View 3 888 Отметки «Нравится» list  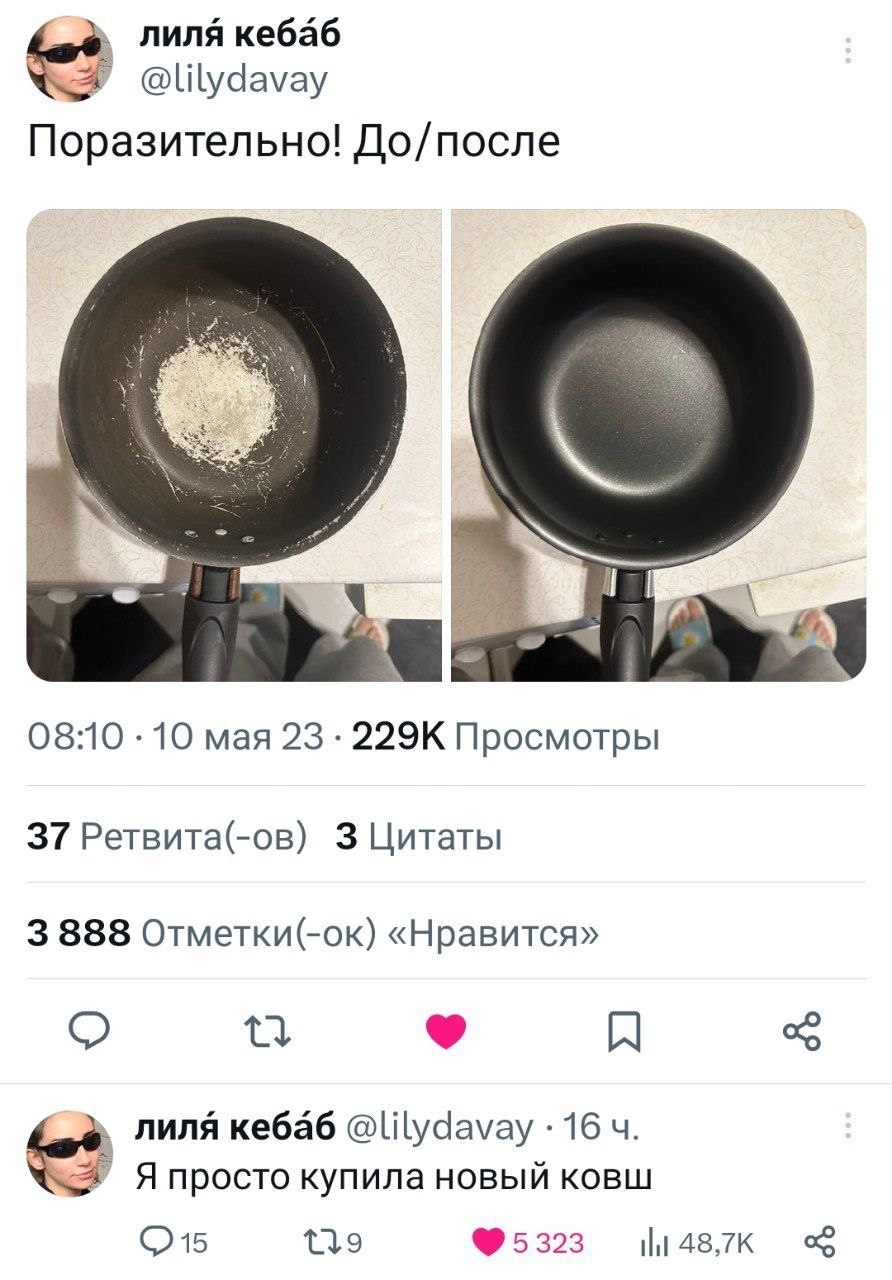314,932
